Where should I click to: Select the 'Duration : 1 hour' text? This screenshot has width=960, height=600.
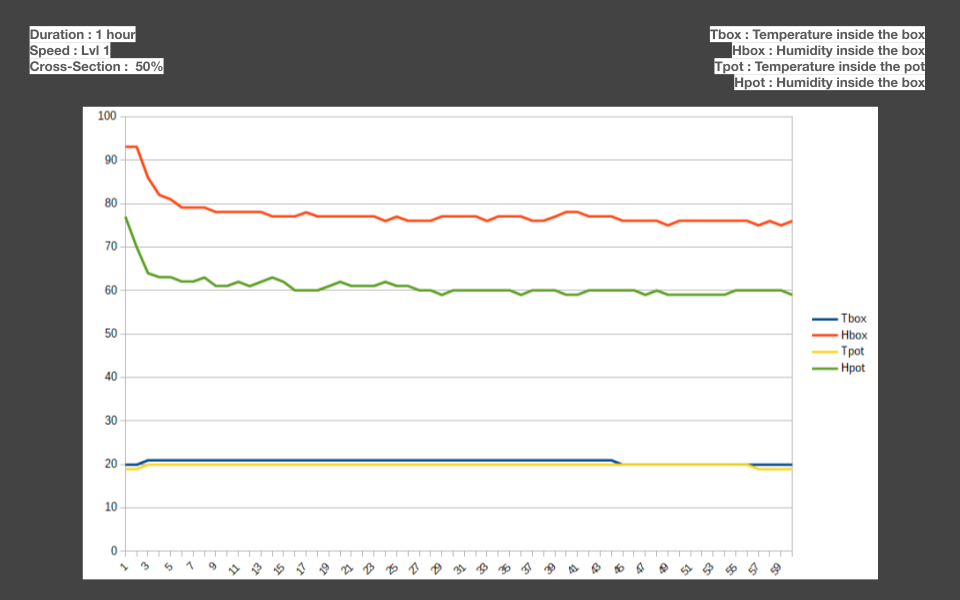tap(82, 35)
